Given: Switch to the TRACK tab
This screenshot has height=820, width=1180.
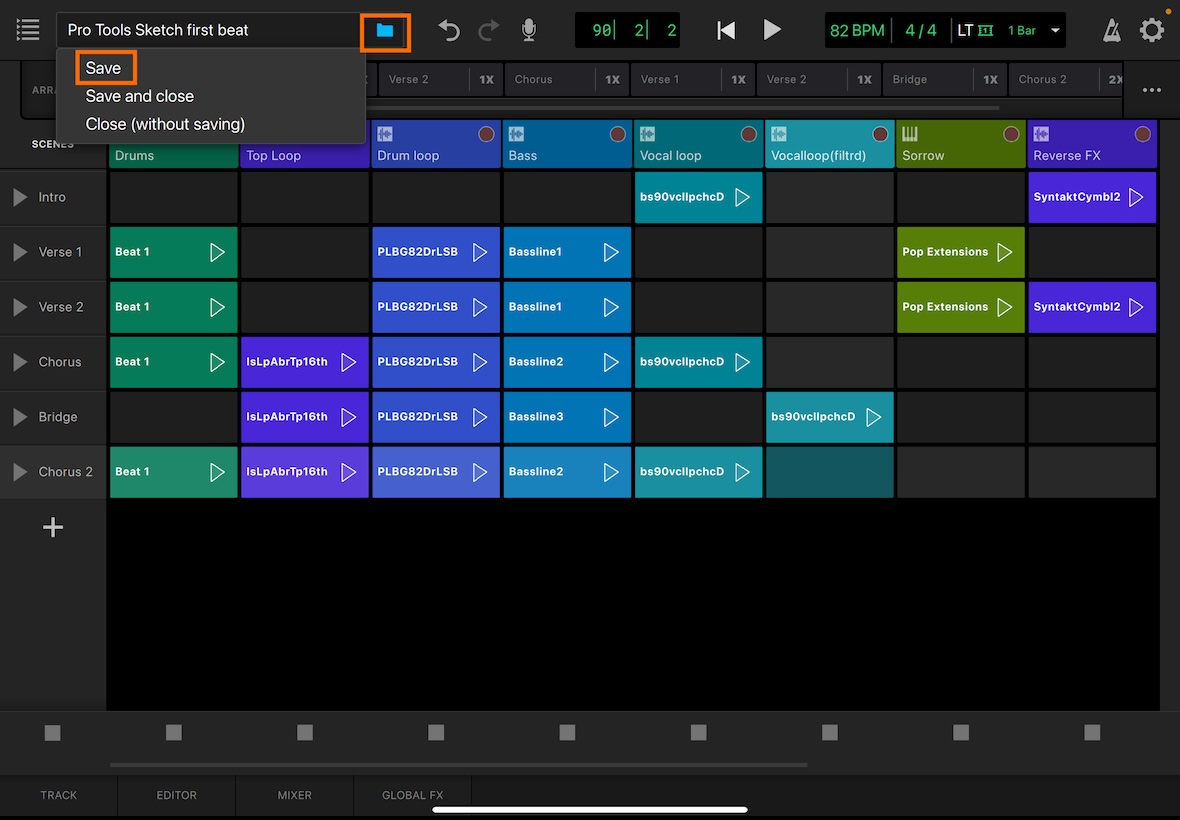Looking at the screenshot, I should 59,795.
